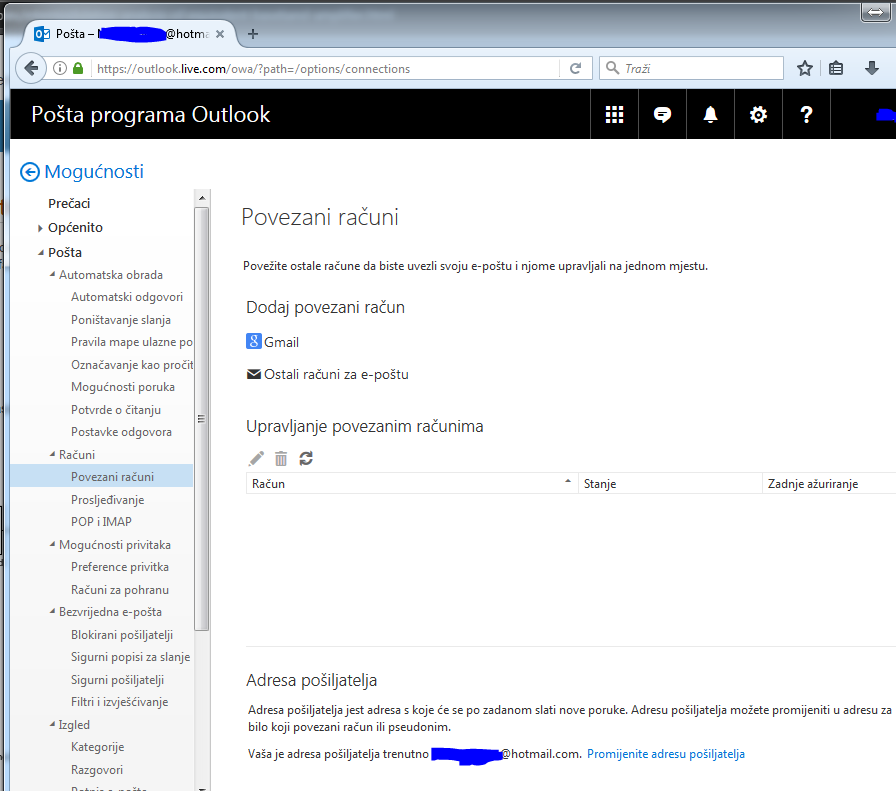
Task: Open the help question mark icon
Action: pos(806,115)
